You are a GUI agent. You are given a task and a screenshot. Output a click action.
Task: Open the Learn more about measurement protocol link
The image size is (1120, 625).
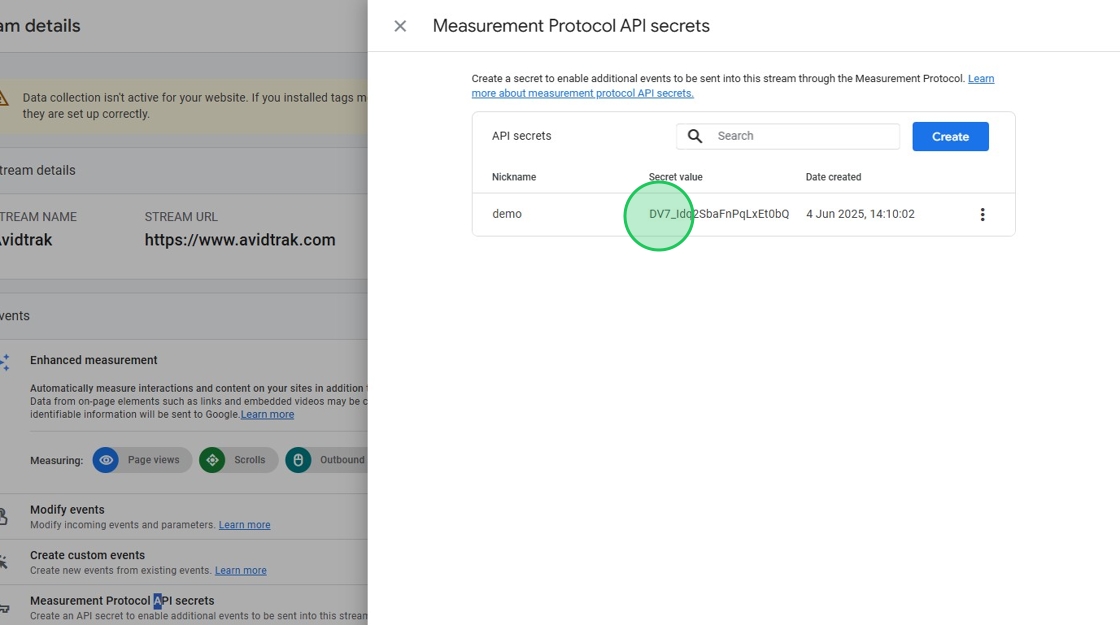click(733, 86)
